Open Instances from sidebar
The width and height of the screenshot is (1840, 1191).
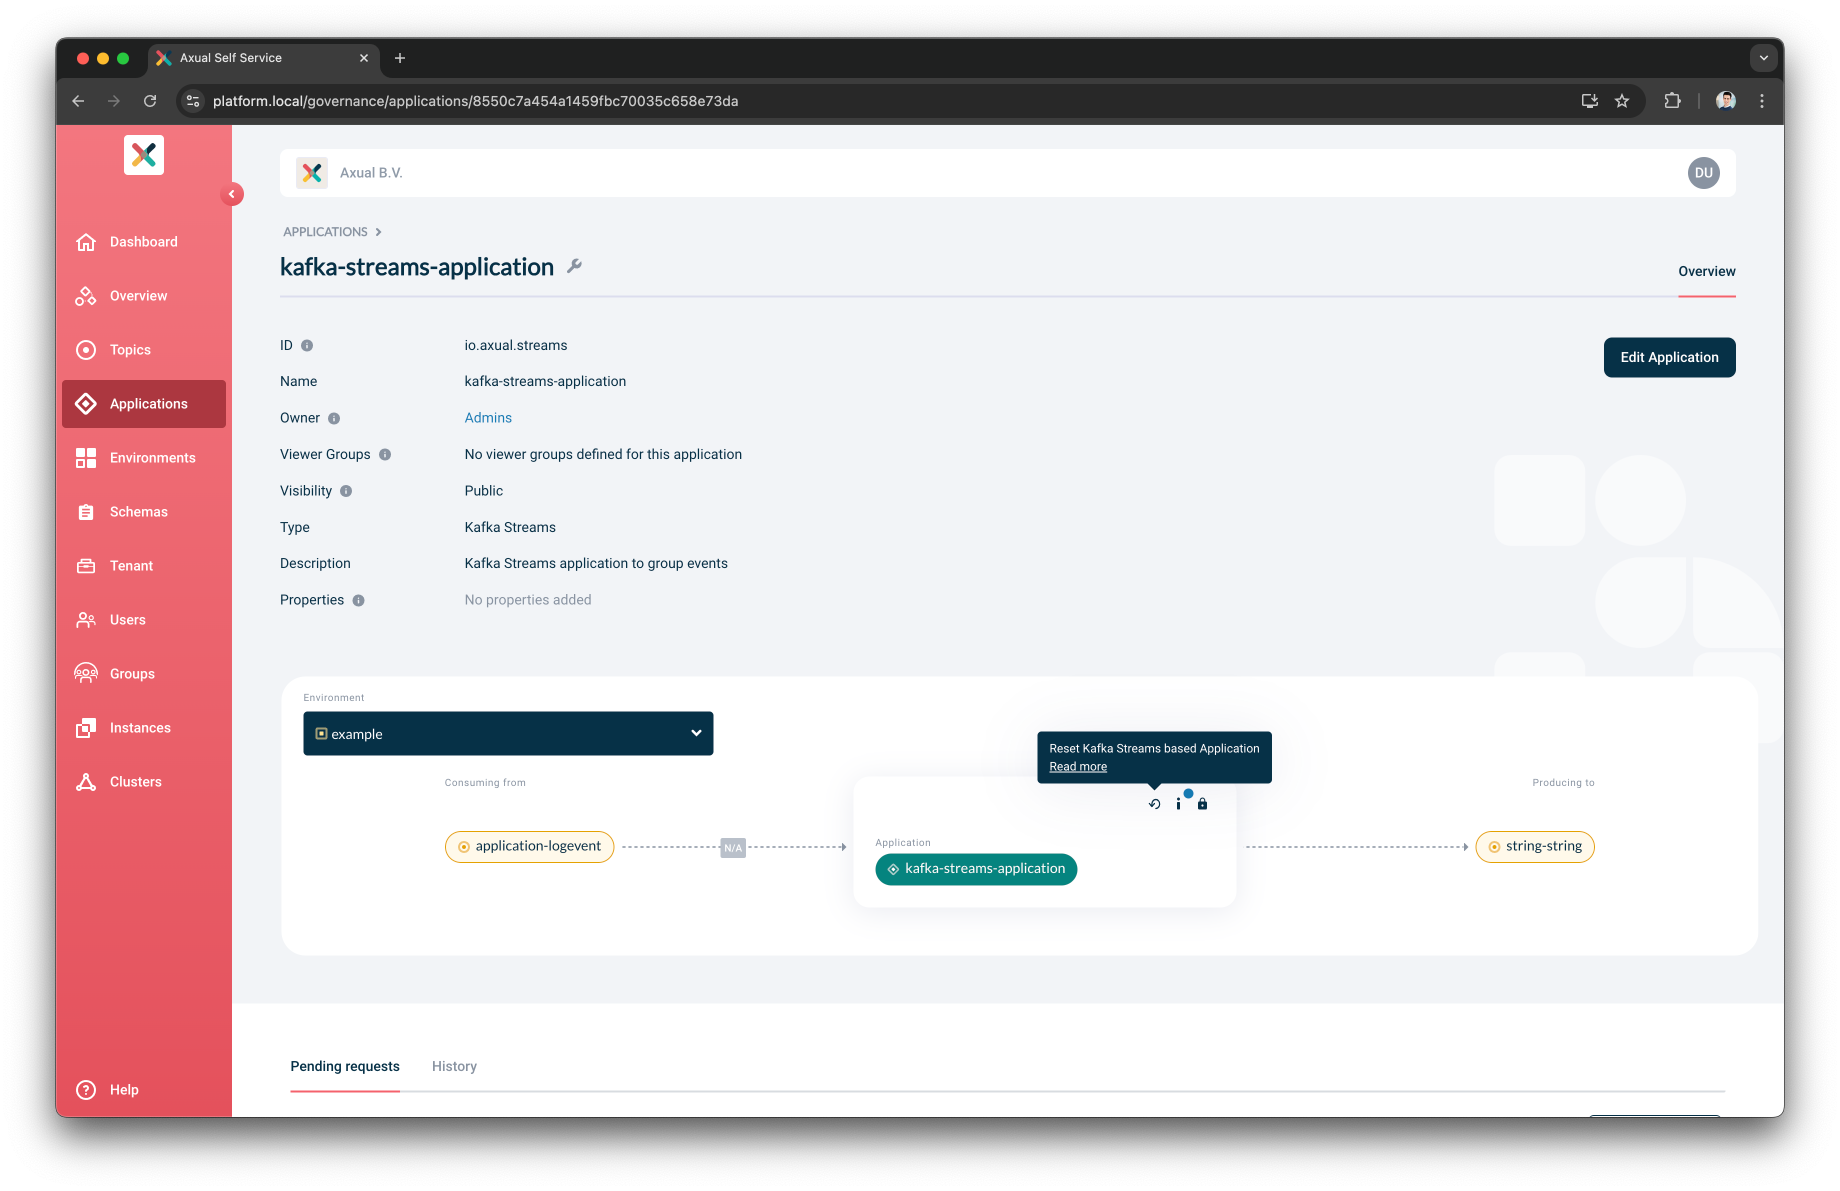[143, 728]
